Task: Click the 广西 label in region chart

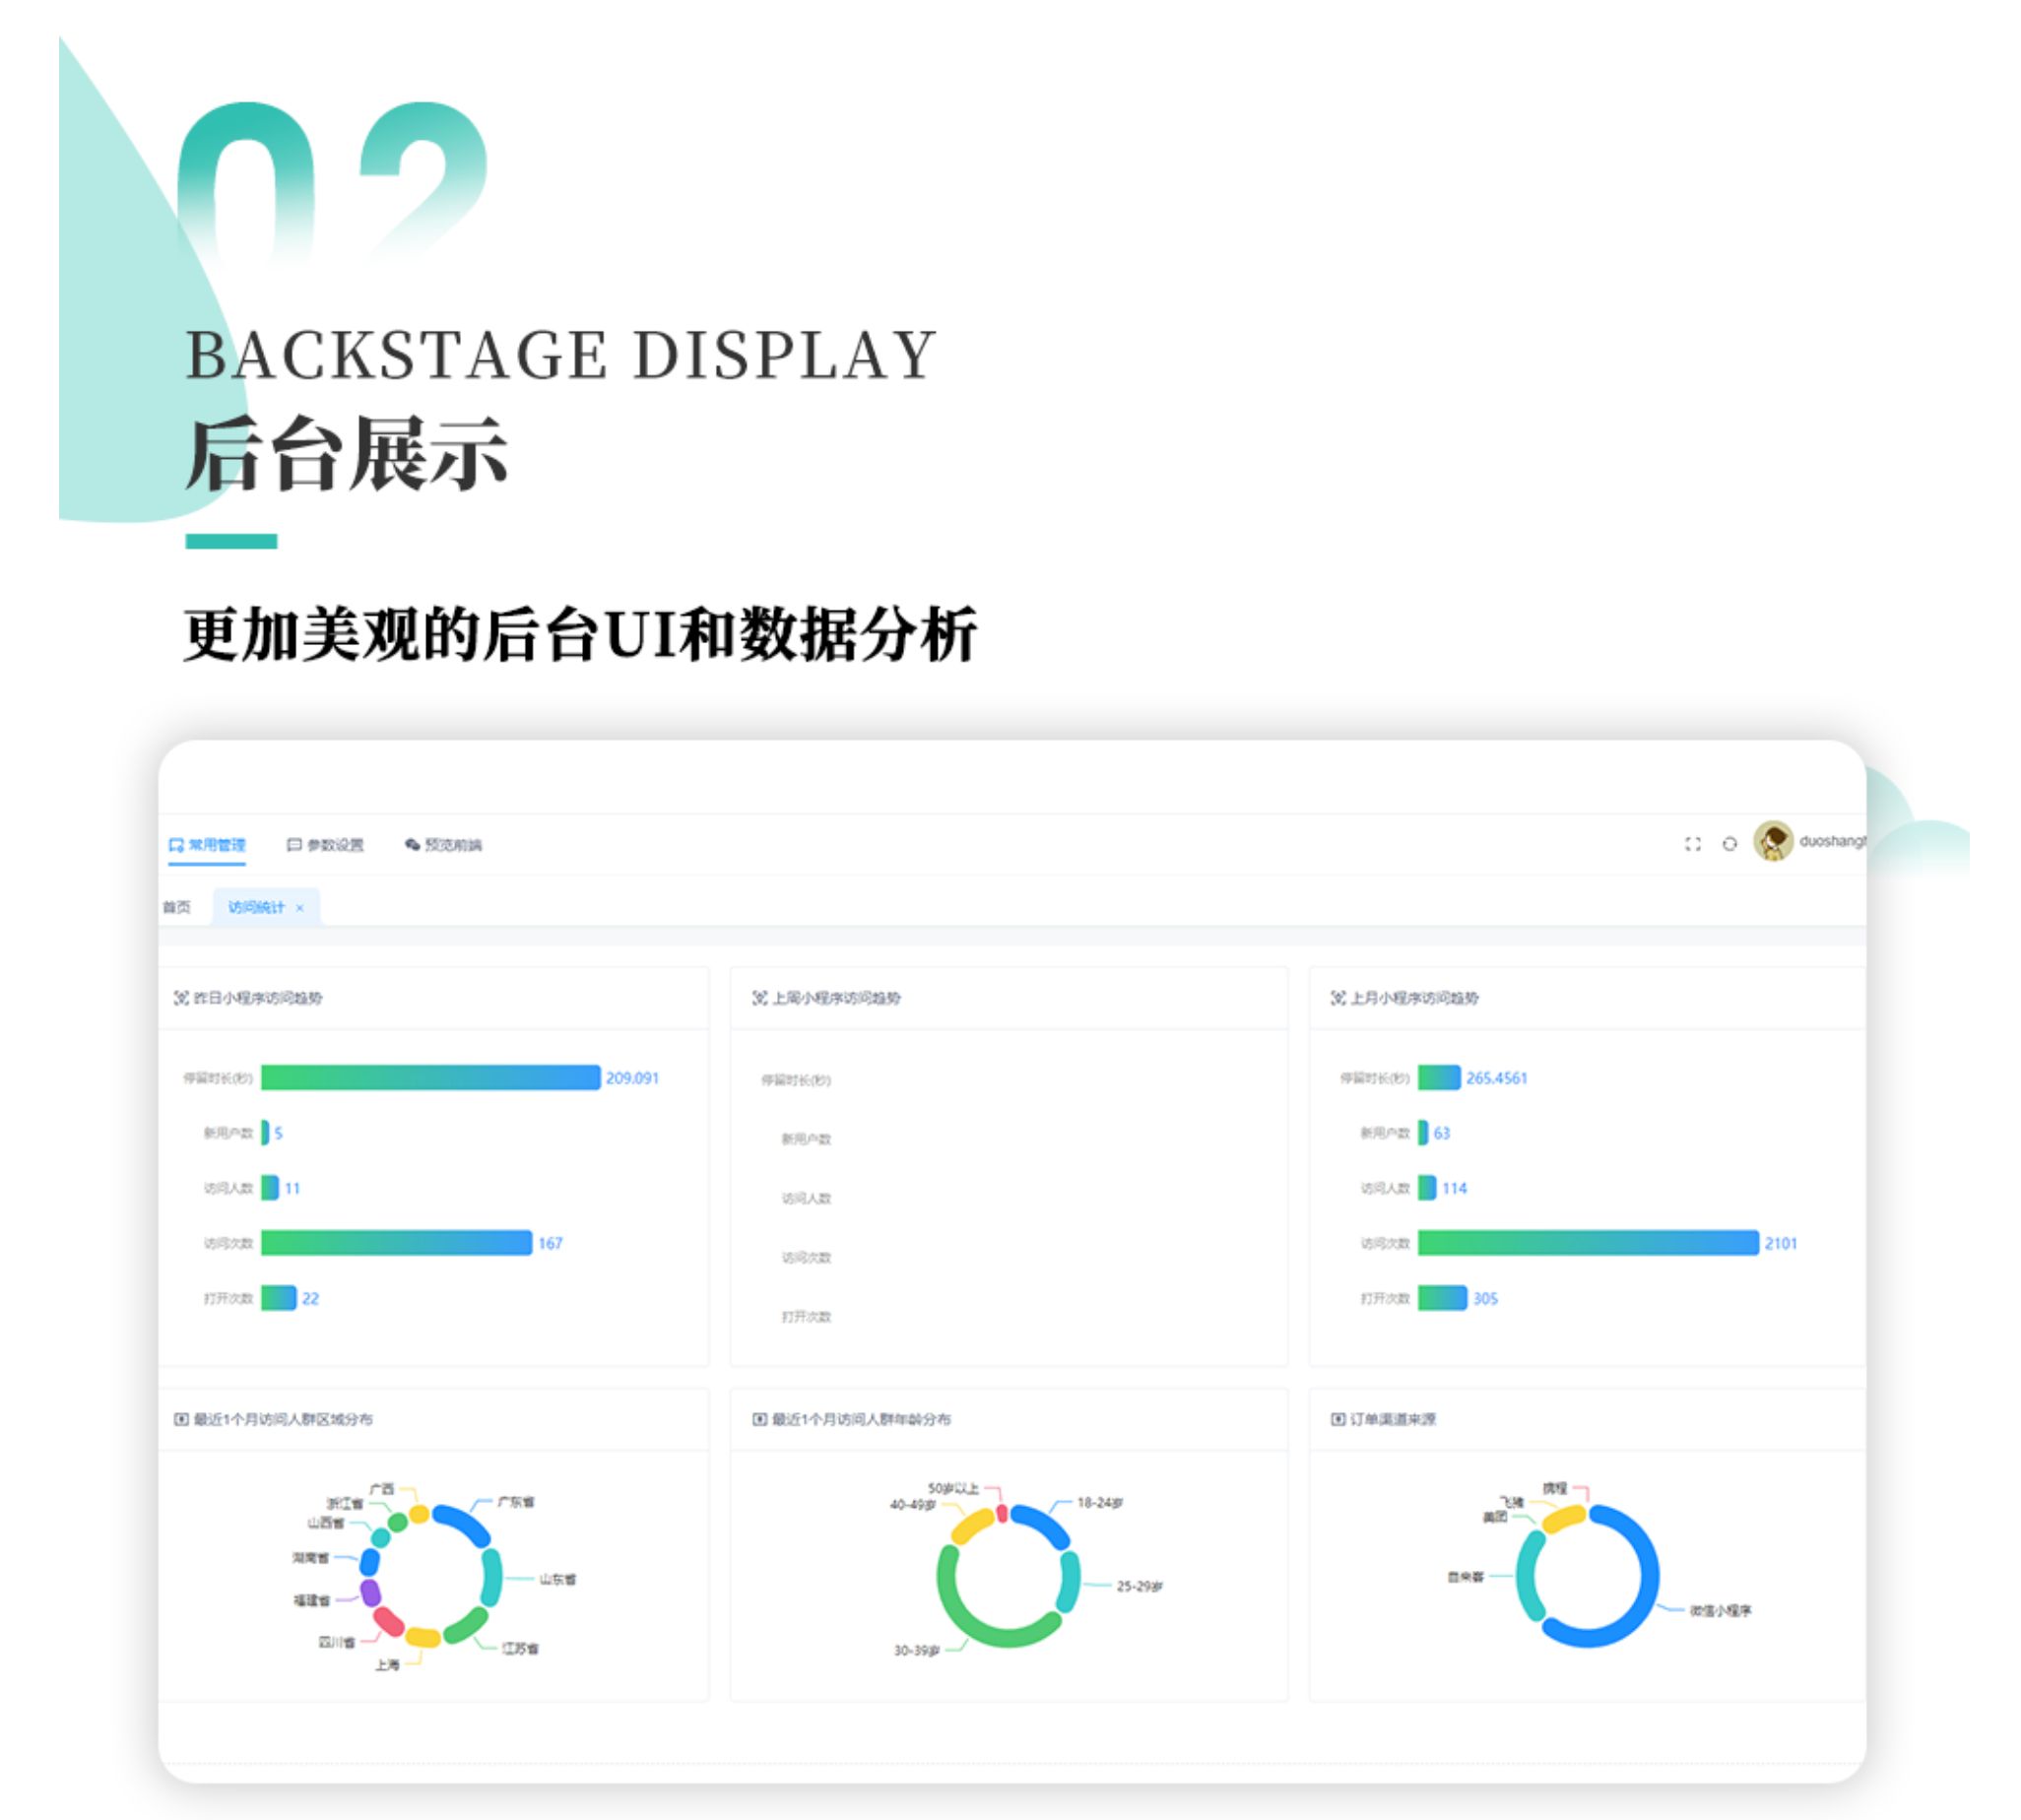Action: [x=382, y=1489]
